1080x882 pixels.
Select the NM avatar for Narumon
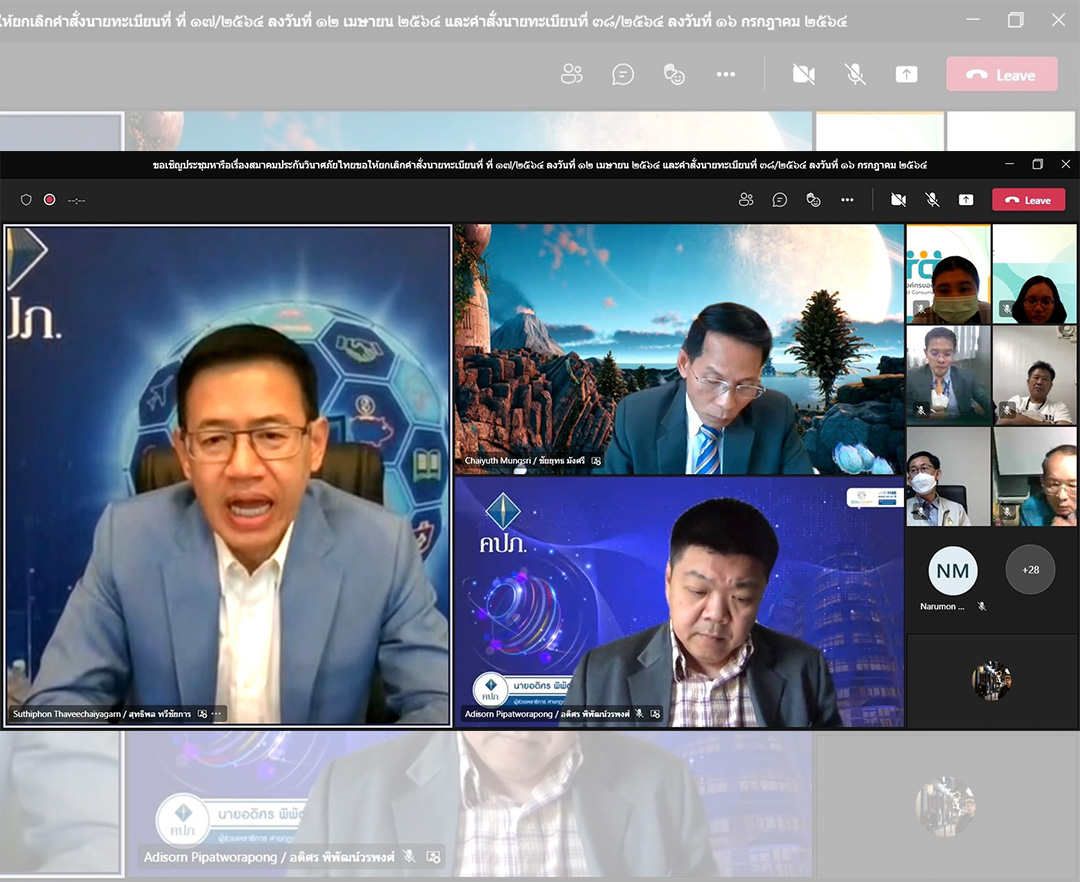(x=952, y=571)
